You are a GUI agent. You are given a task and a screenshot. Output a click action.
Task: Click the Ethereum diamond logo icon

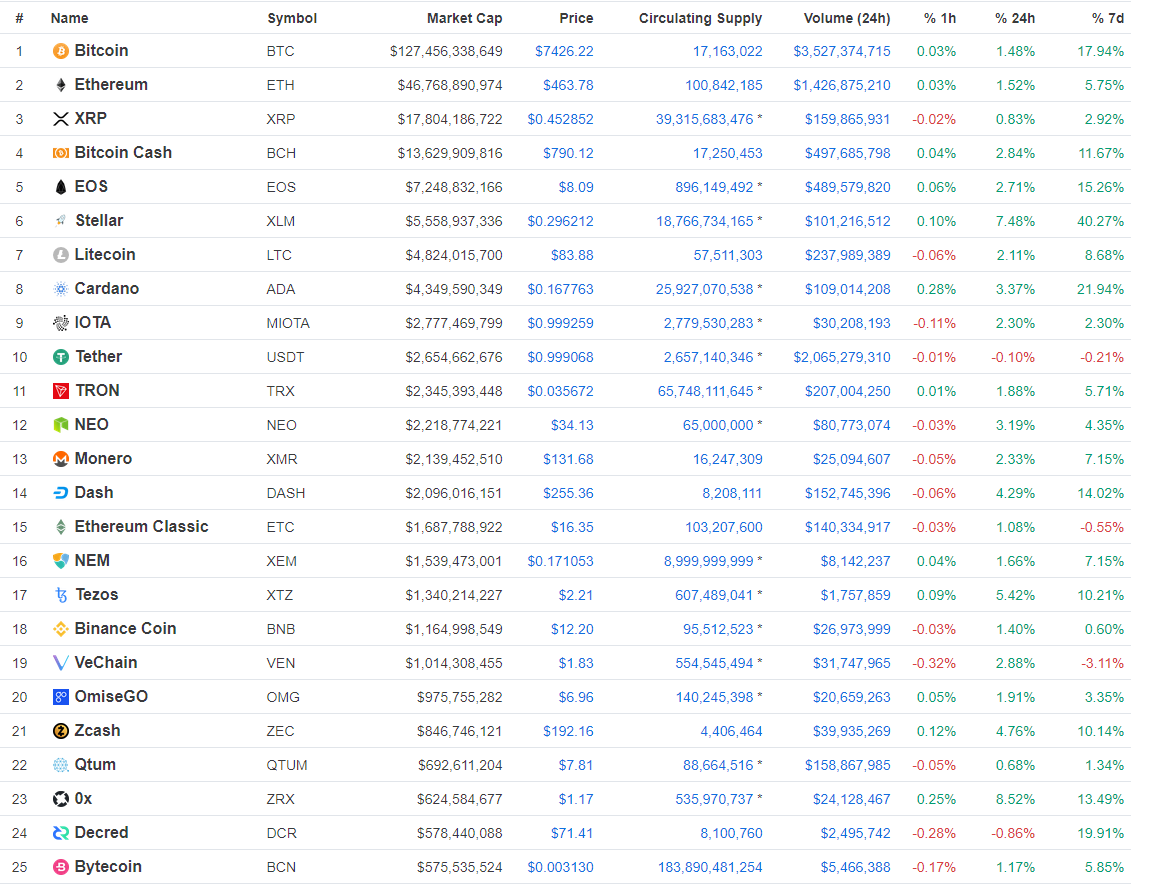click(61, 85)
